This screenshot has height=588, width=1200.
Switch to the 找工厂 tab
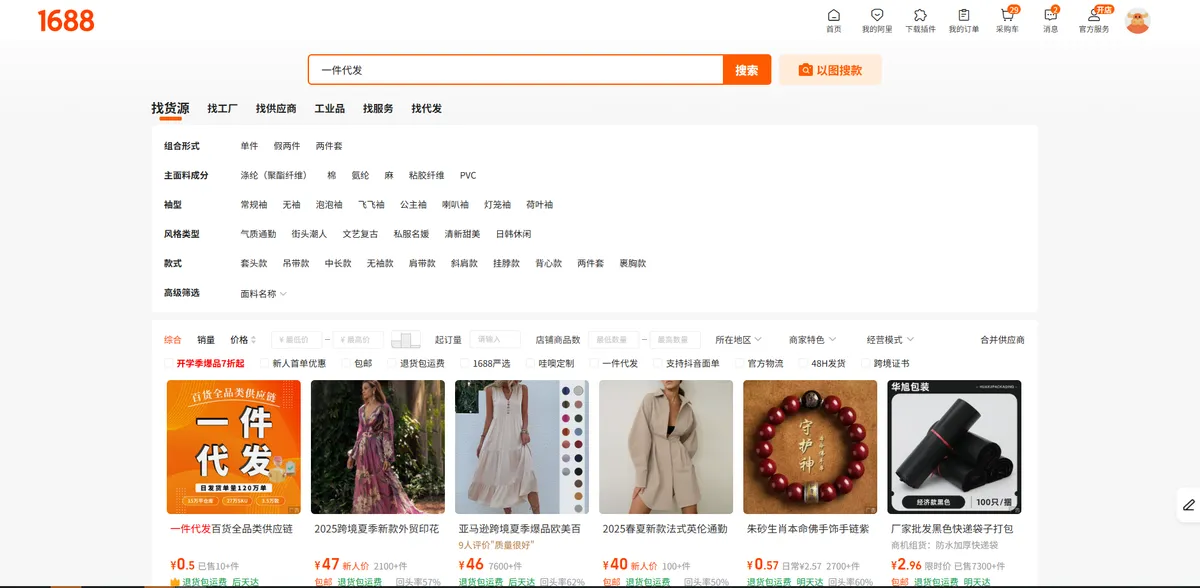(222, 108)
